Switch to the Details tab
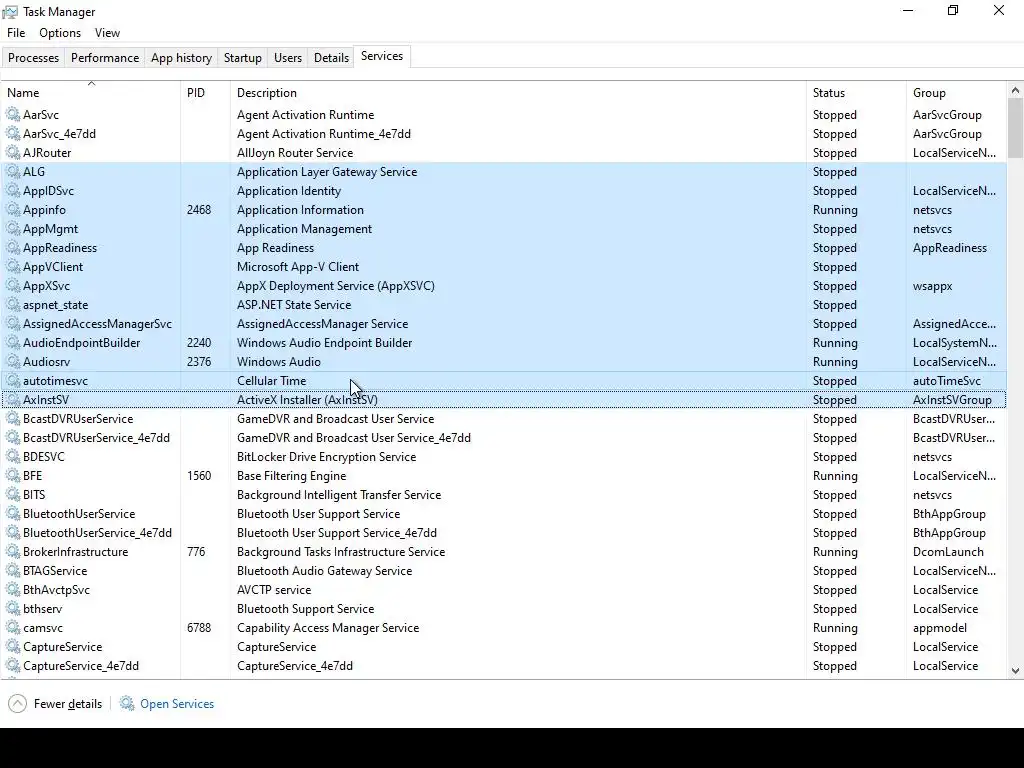 coord(331,57)
